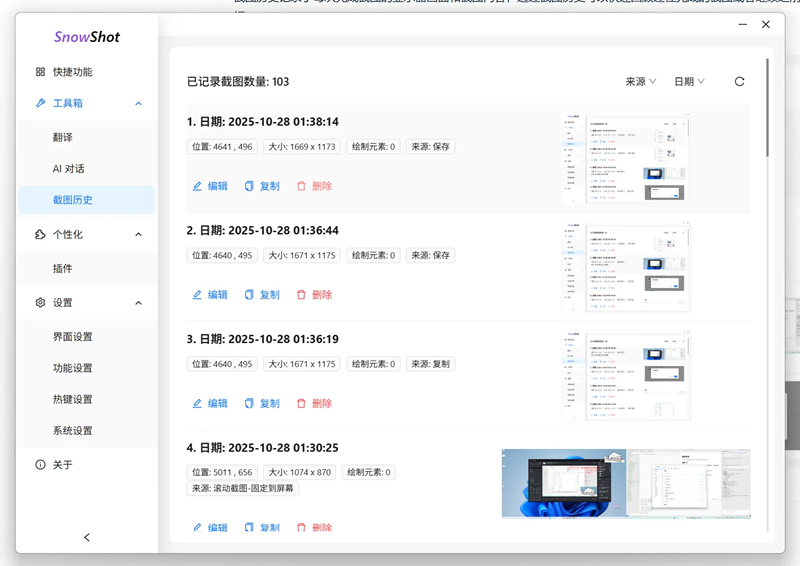Screen dimensions: 800x566
Task: Delete screenshot record 3 from 01:36:19
Action: click(x=314, y=403)
